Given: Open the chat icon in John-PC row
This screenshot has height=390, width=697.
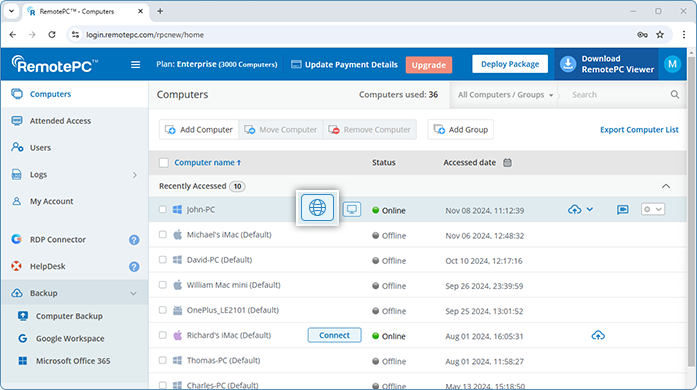Looking at the screenshot, I should [x=623, y=209].
